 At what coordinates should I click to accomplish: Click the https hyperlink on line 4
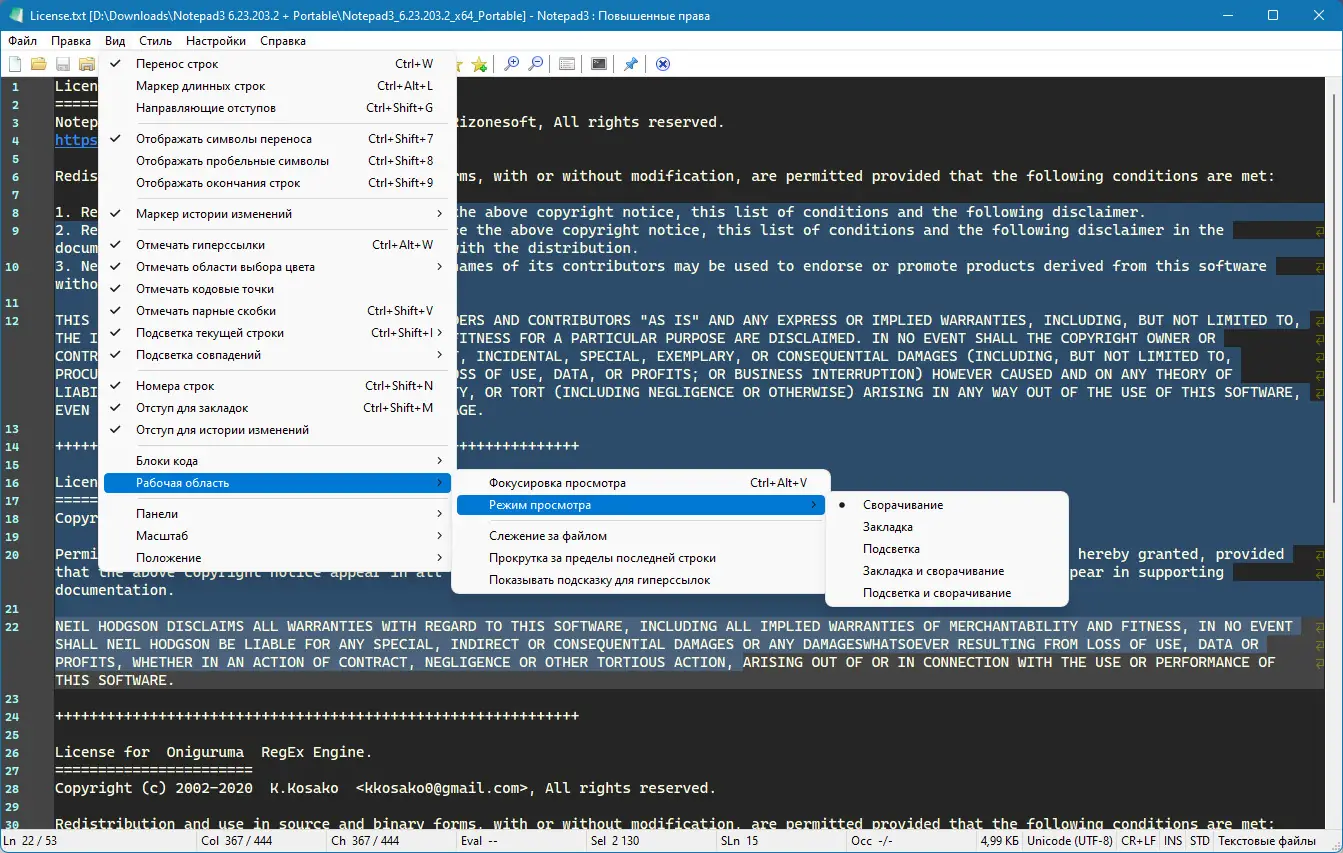click(76, 140)
